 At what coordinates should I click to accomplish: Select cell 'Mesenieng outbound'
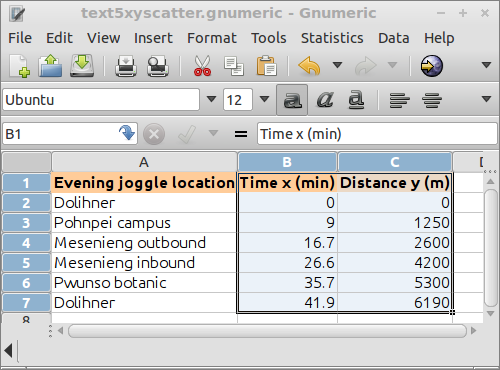(144, 243)
